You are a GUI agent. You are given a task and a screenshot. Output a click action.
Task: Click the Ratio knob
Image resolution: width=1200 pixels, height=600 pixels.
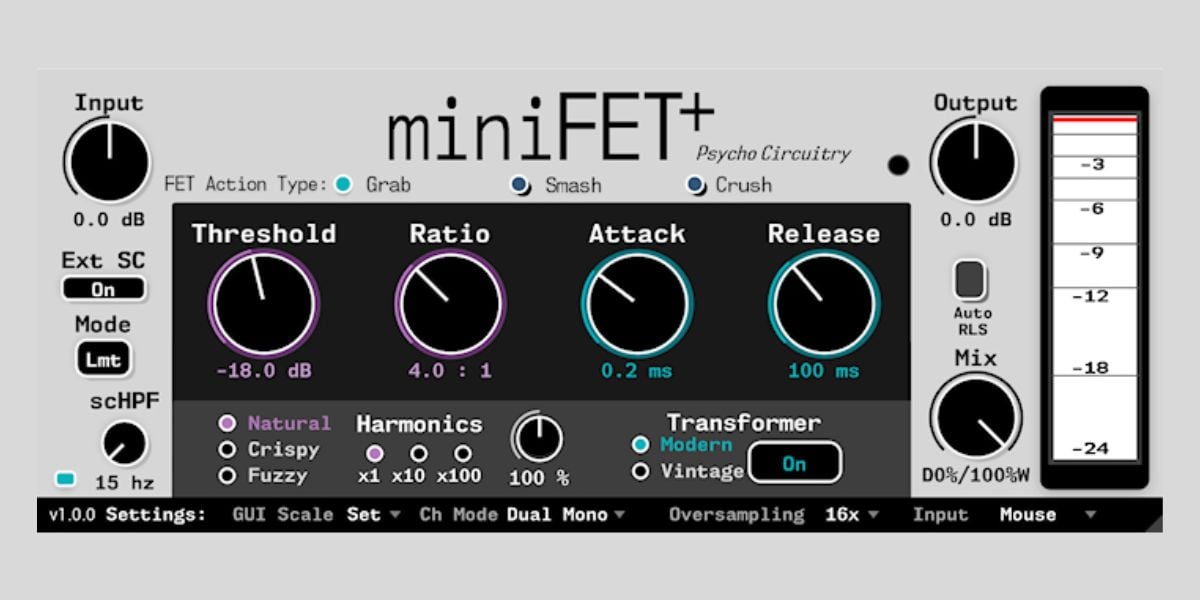coord(450,303)
